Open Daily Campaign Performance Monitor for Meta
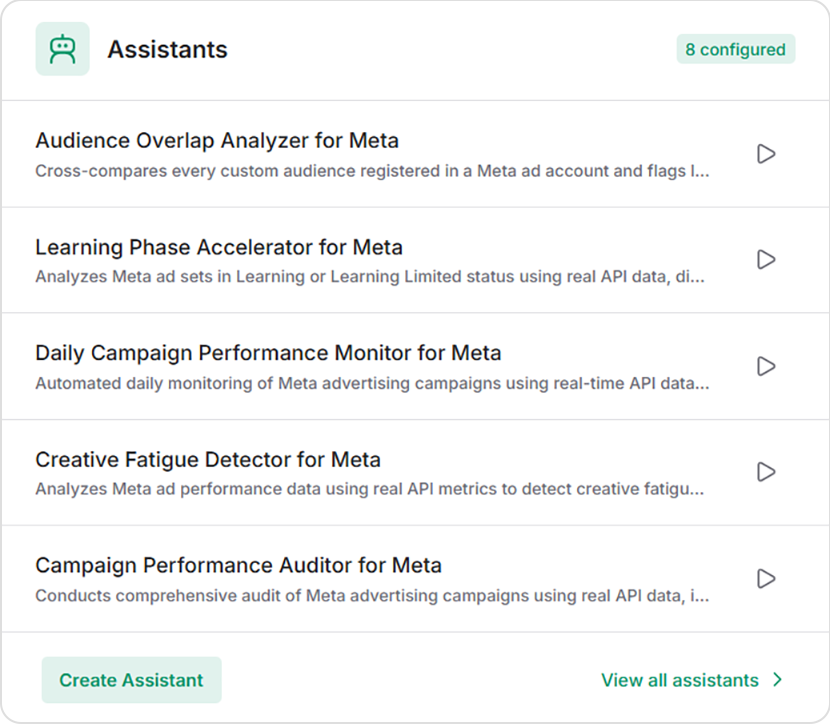 coord(268,353)
